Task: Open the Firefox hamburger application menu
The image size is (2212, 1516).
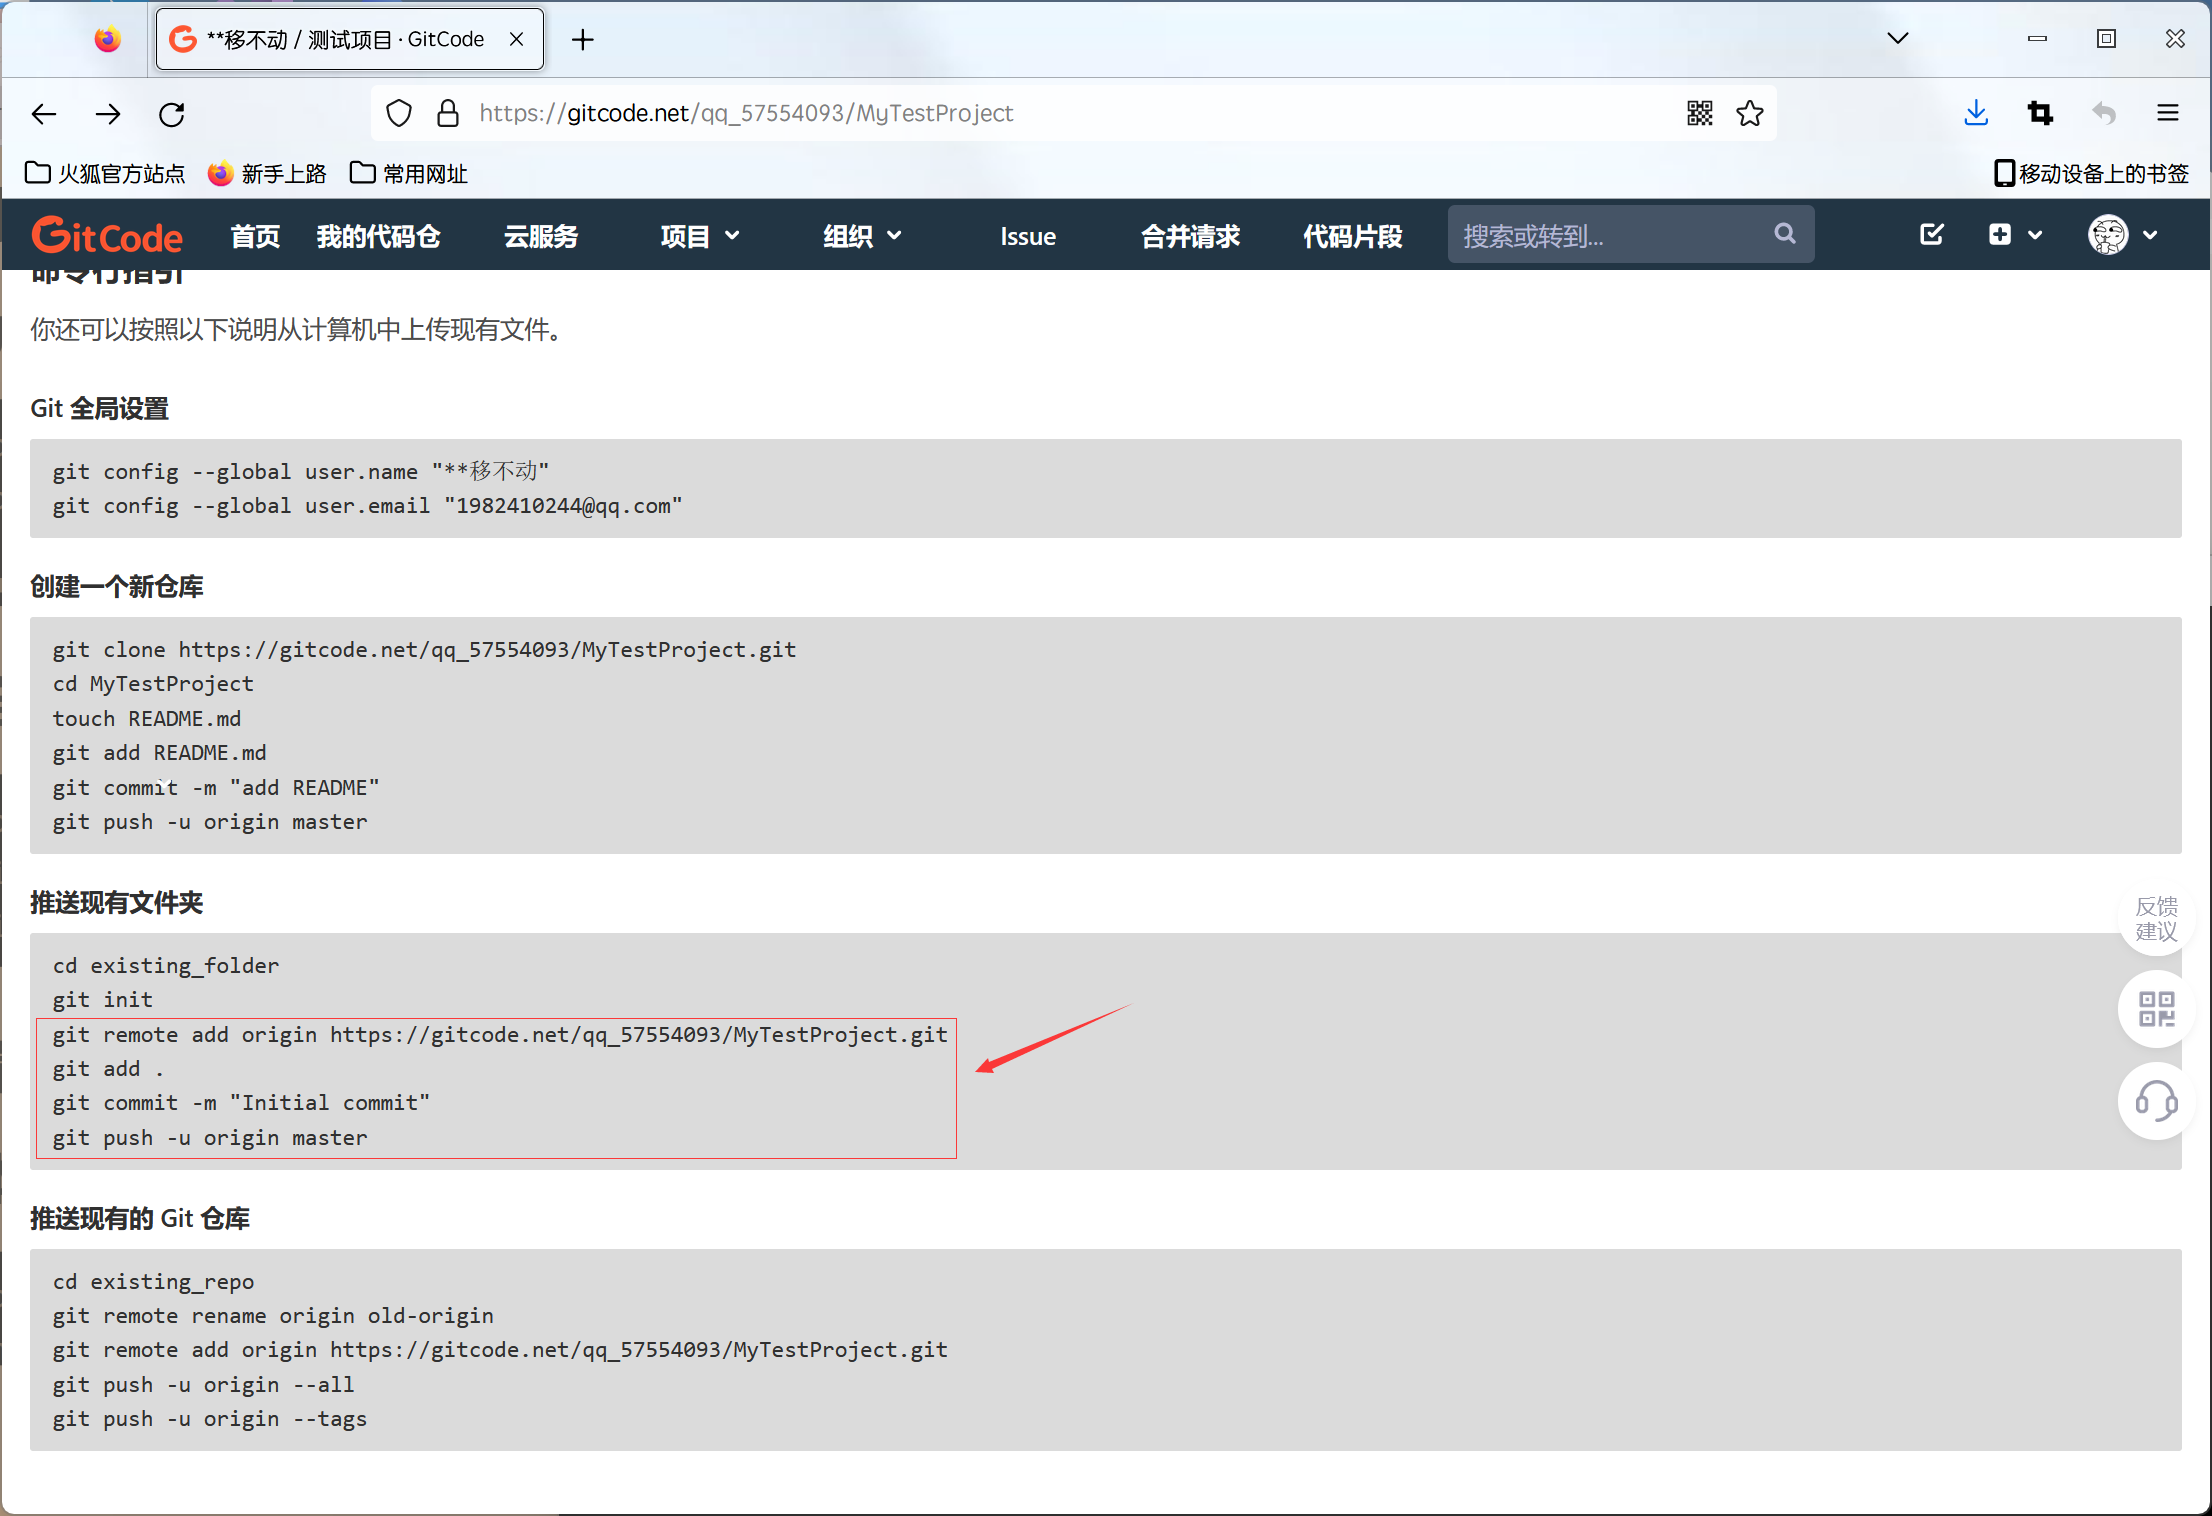Action: click(2167, 114)
